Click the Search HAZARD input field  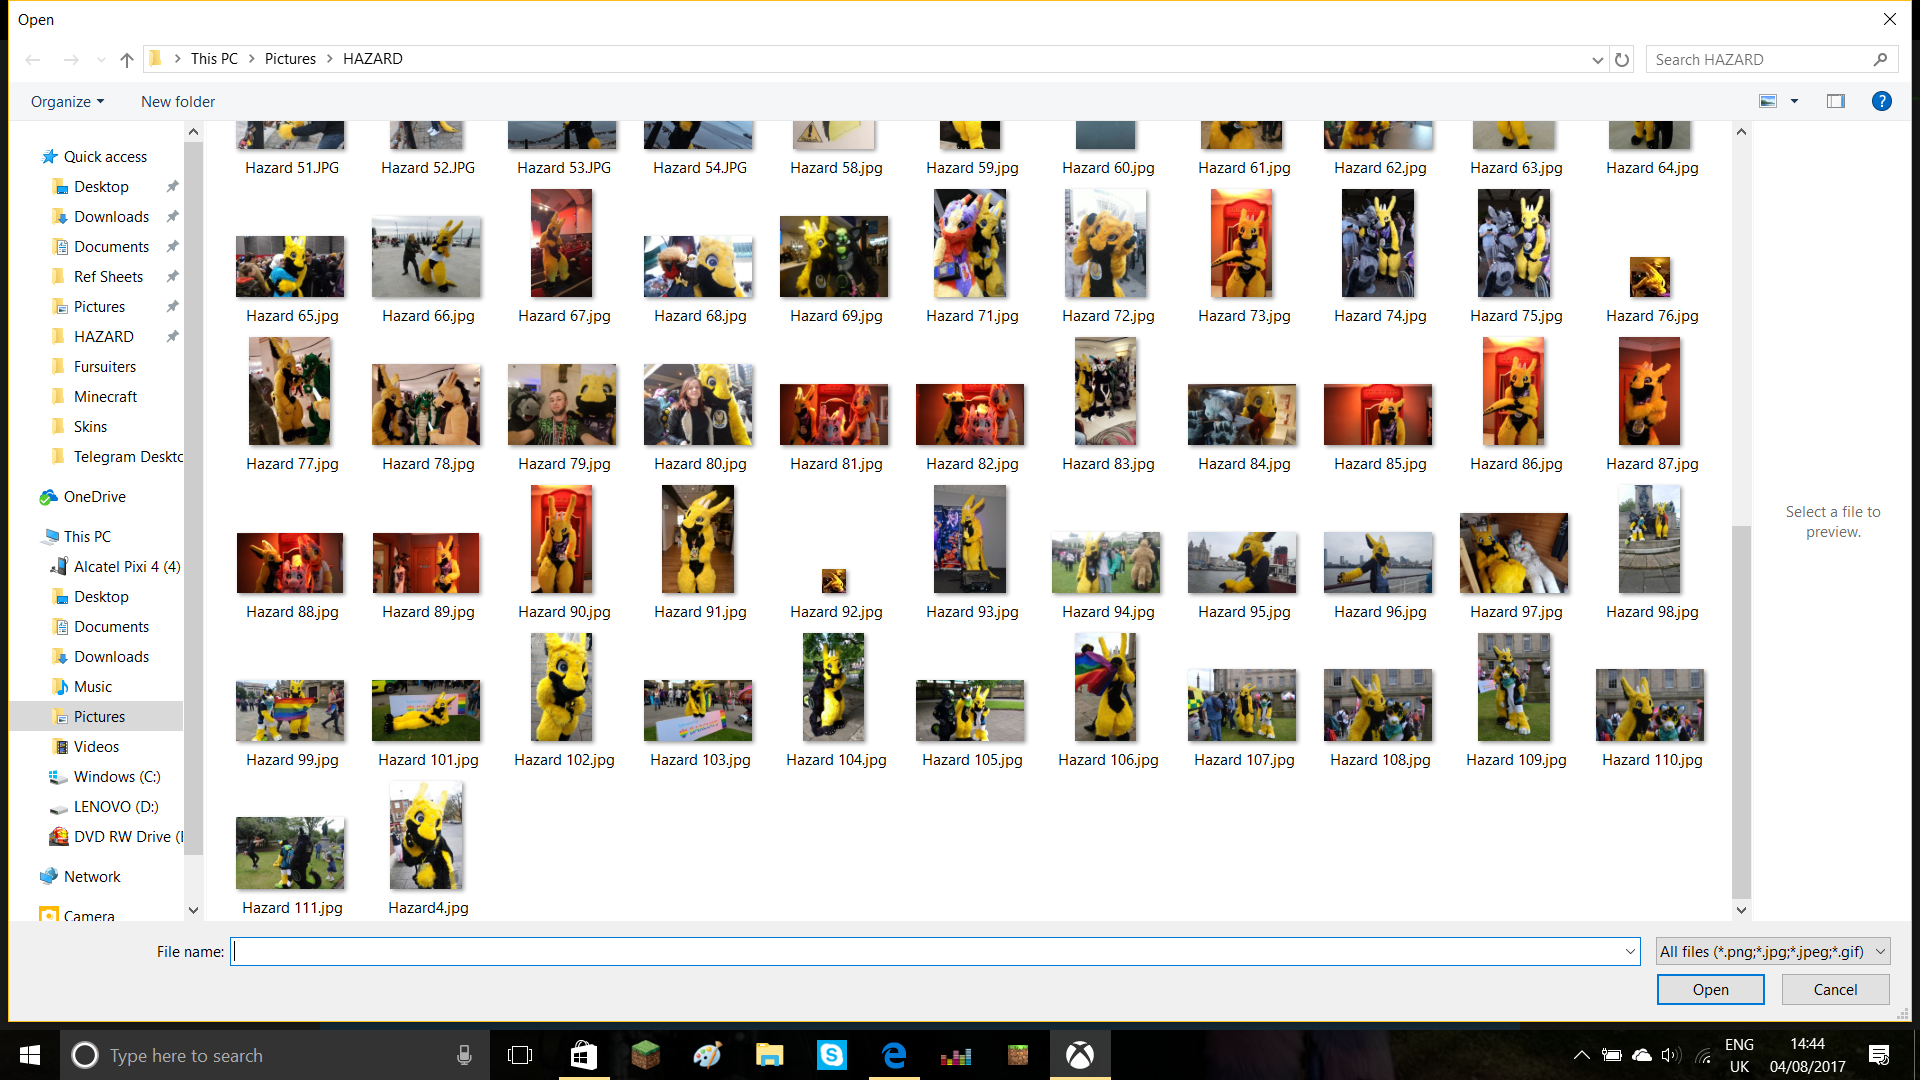click(x=1761, y=59)
